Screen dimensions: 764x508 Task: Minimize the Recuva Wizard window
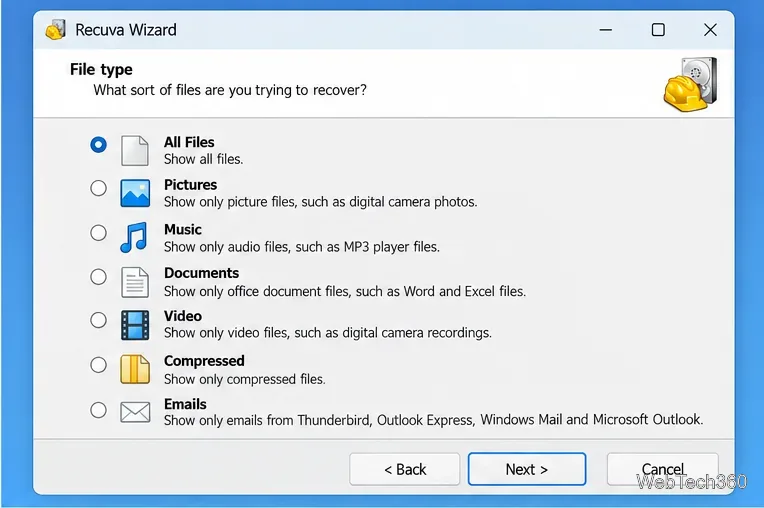(x=606, y=30)
